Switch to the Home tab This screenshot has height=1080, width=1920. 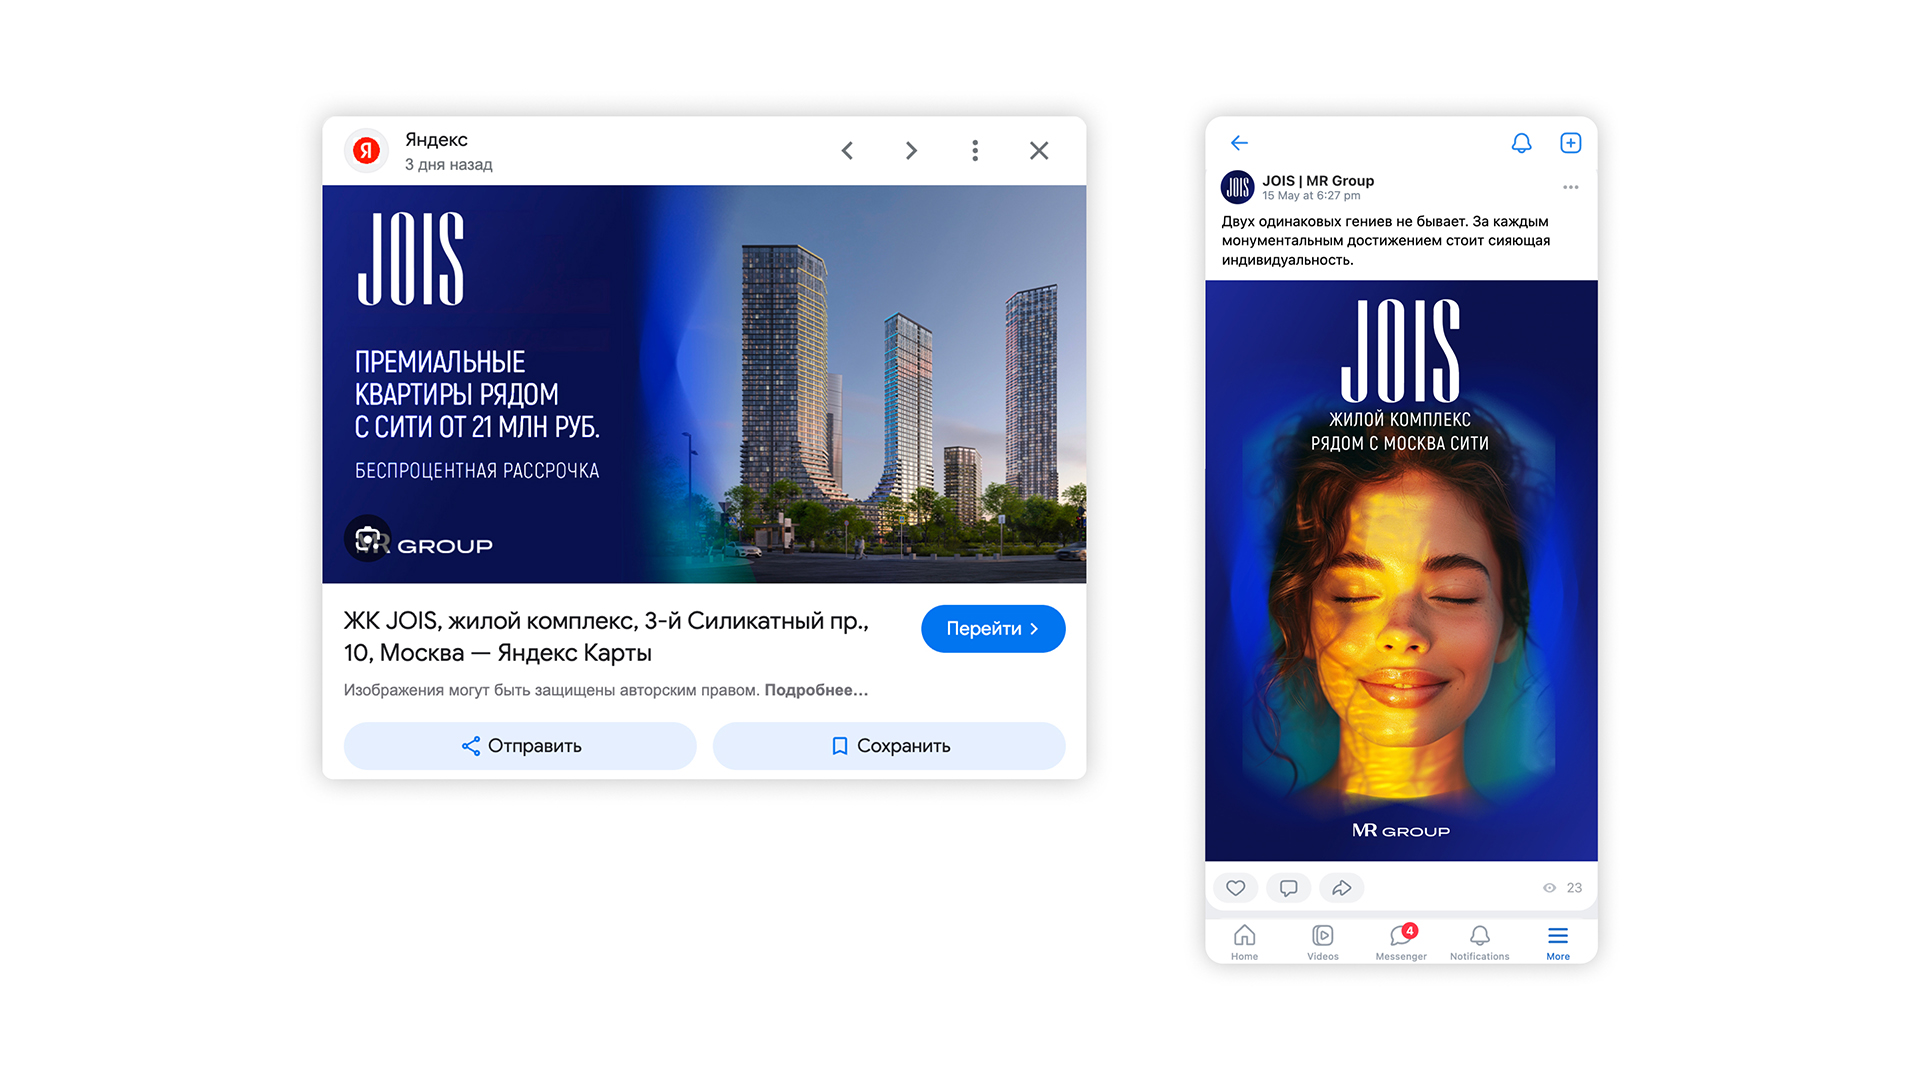pyautogui.click(x=1245, y=942)
